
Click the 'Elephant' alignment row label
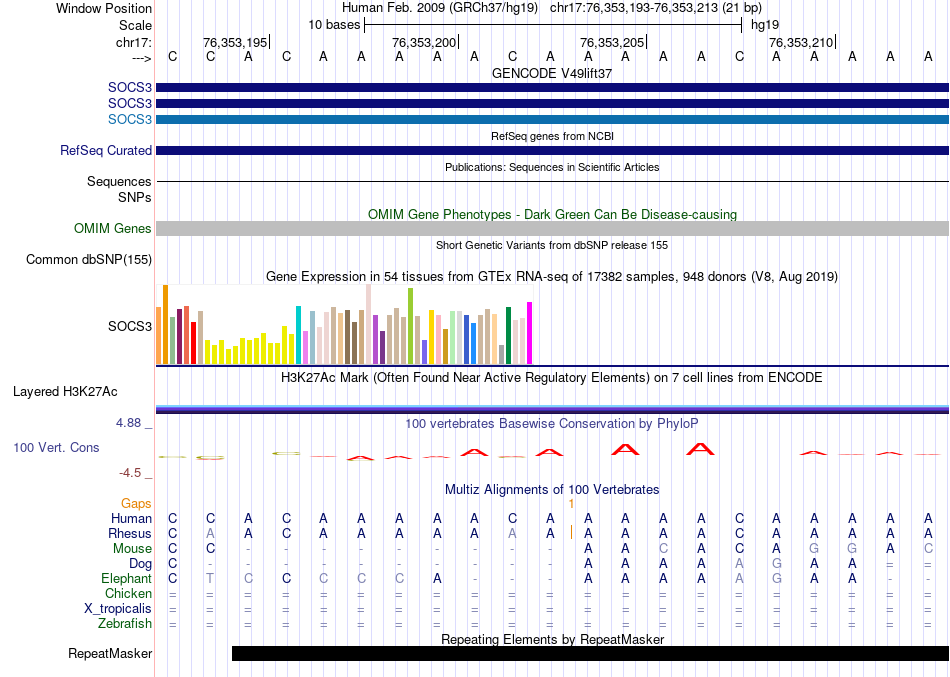click(126, 579)
